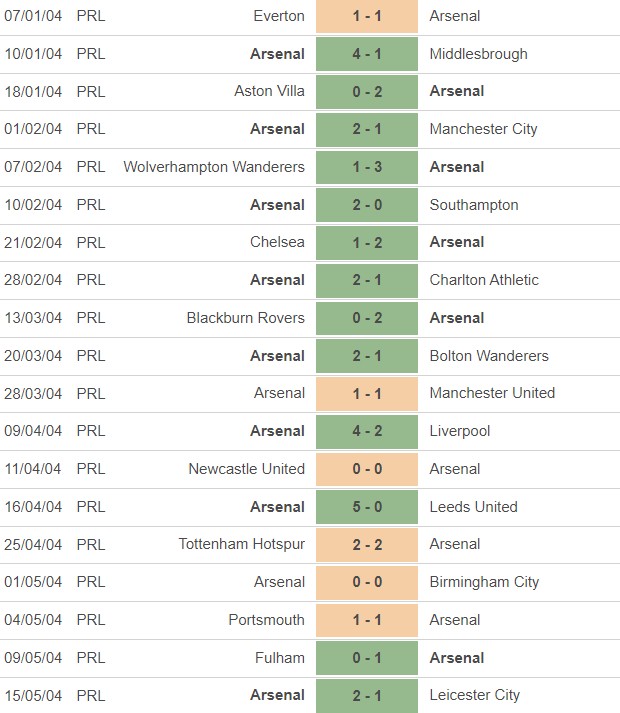Screen dimensions: 620x713
Task: Click the Southampton team link
Action: 474,205
